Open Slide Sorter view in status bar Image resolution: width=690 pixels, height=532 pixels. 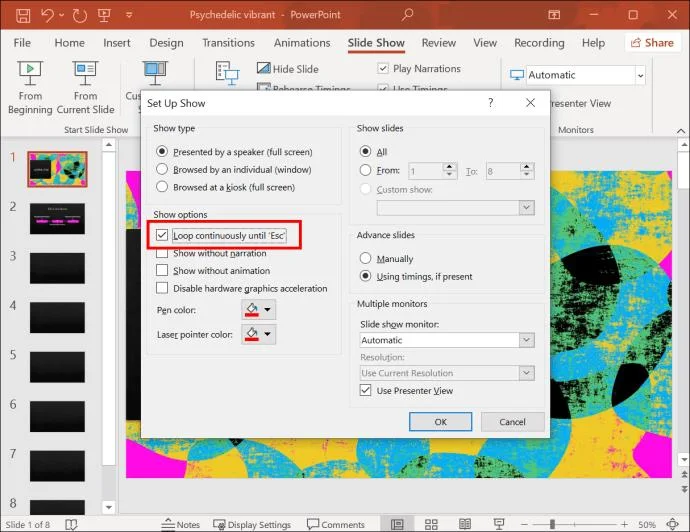coord(431,524)
